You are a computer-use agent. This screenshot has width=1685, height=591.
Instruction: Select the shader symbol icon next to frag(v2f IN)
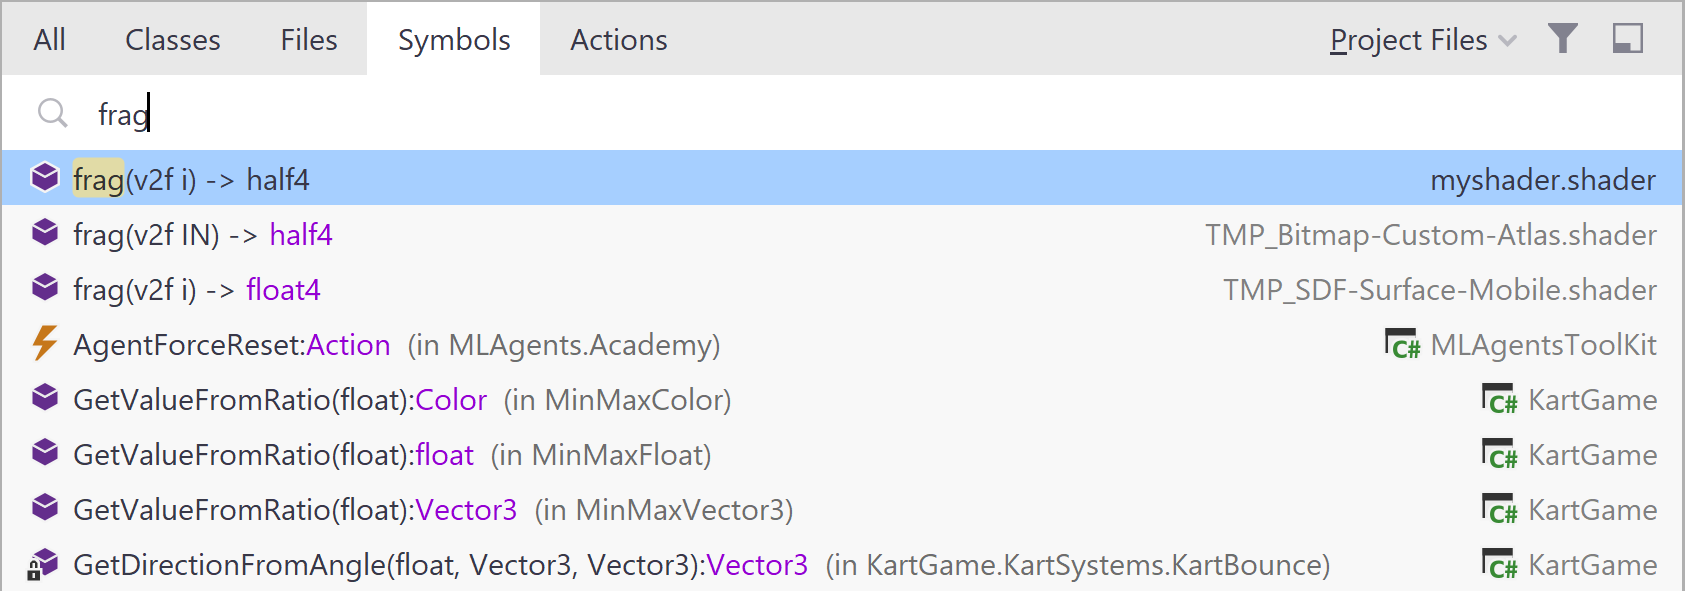45,232
